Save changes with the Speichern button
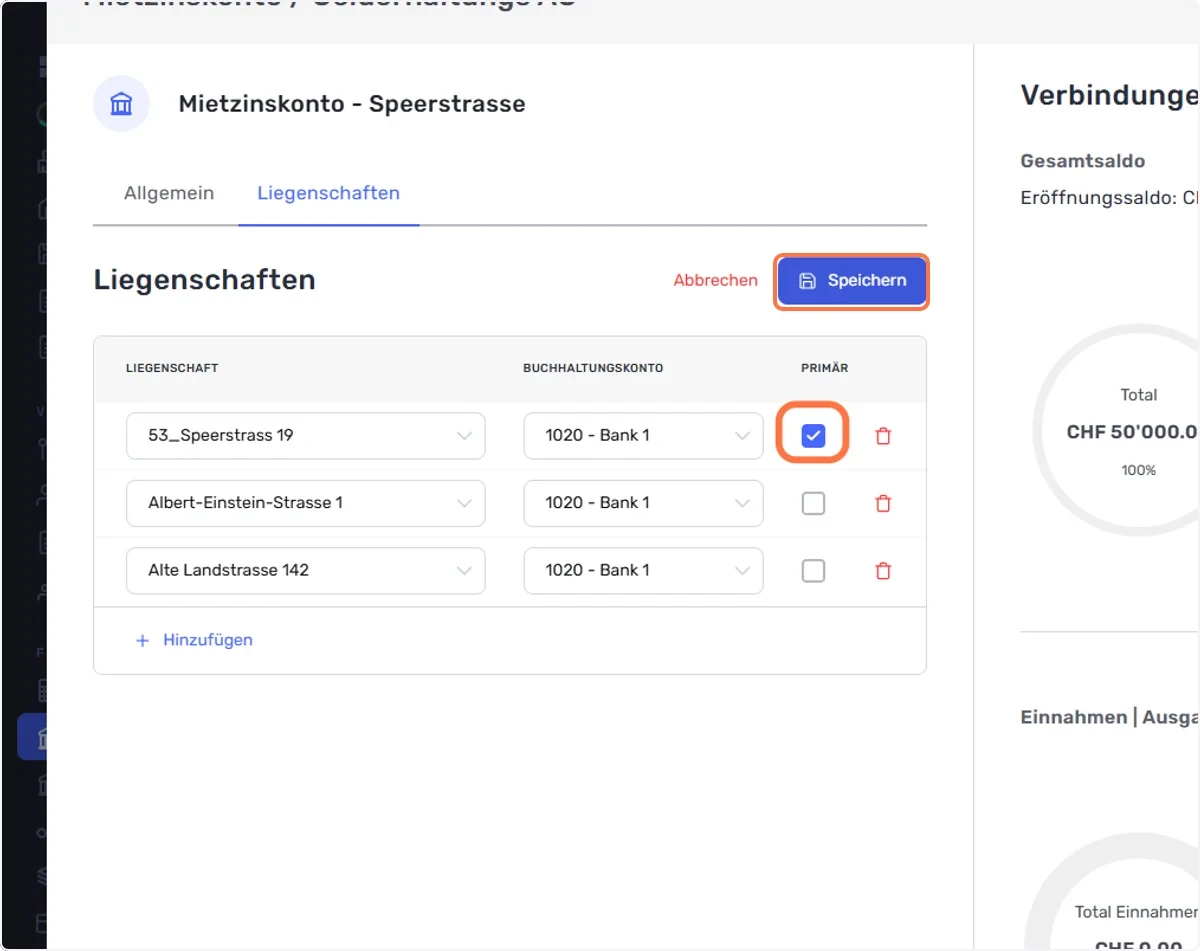 click(852, 281)
